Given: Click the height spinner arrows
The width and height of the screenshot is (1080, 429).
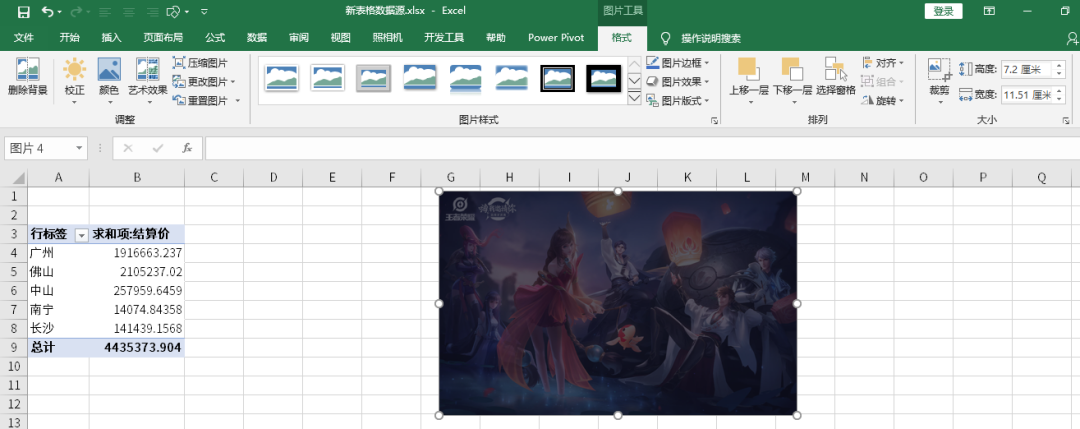Looking at the screenshot, I should pos(1059,69).
